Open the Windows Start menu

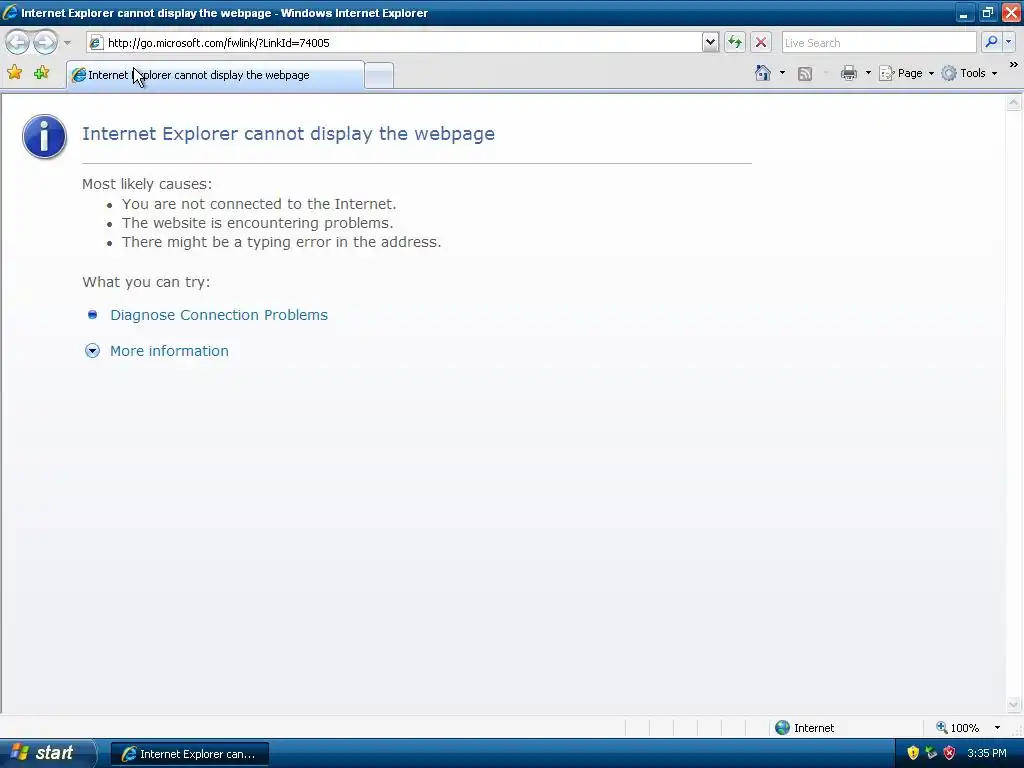(x=48, y=753)
